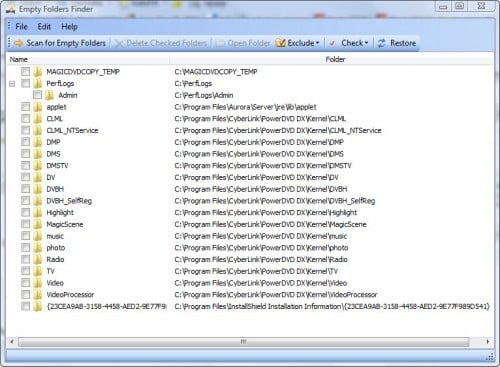Collapse the PerfLogs tree node
The width and height of the screenshot is (500, 367).
click(x=12, y=84)
